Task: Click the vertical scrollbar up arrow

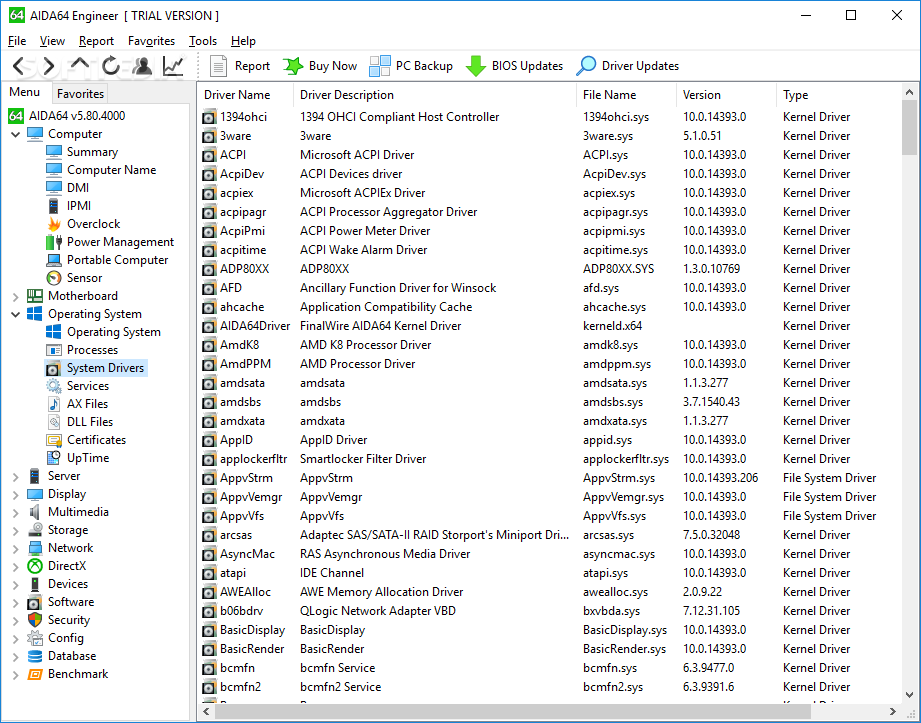Action: pyautogui.click(x=909, y=92)
